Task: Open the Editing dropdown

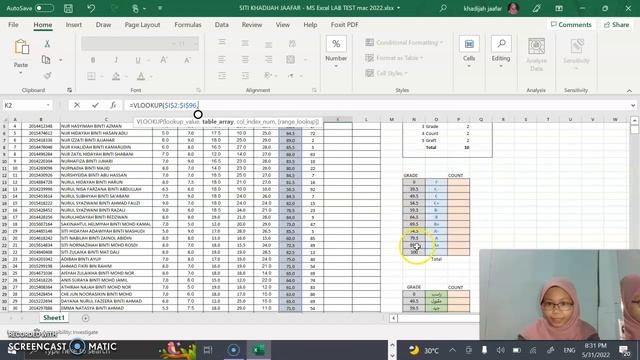Action: tap(501, 52)
